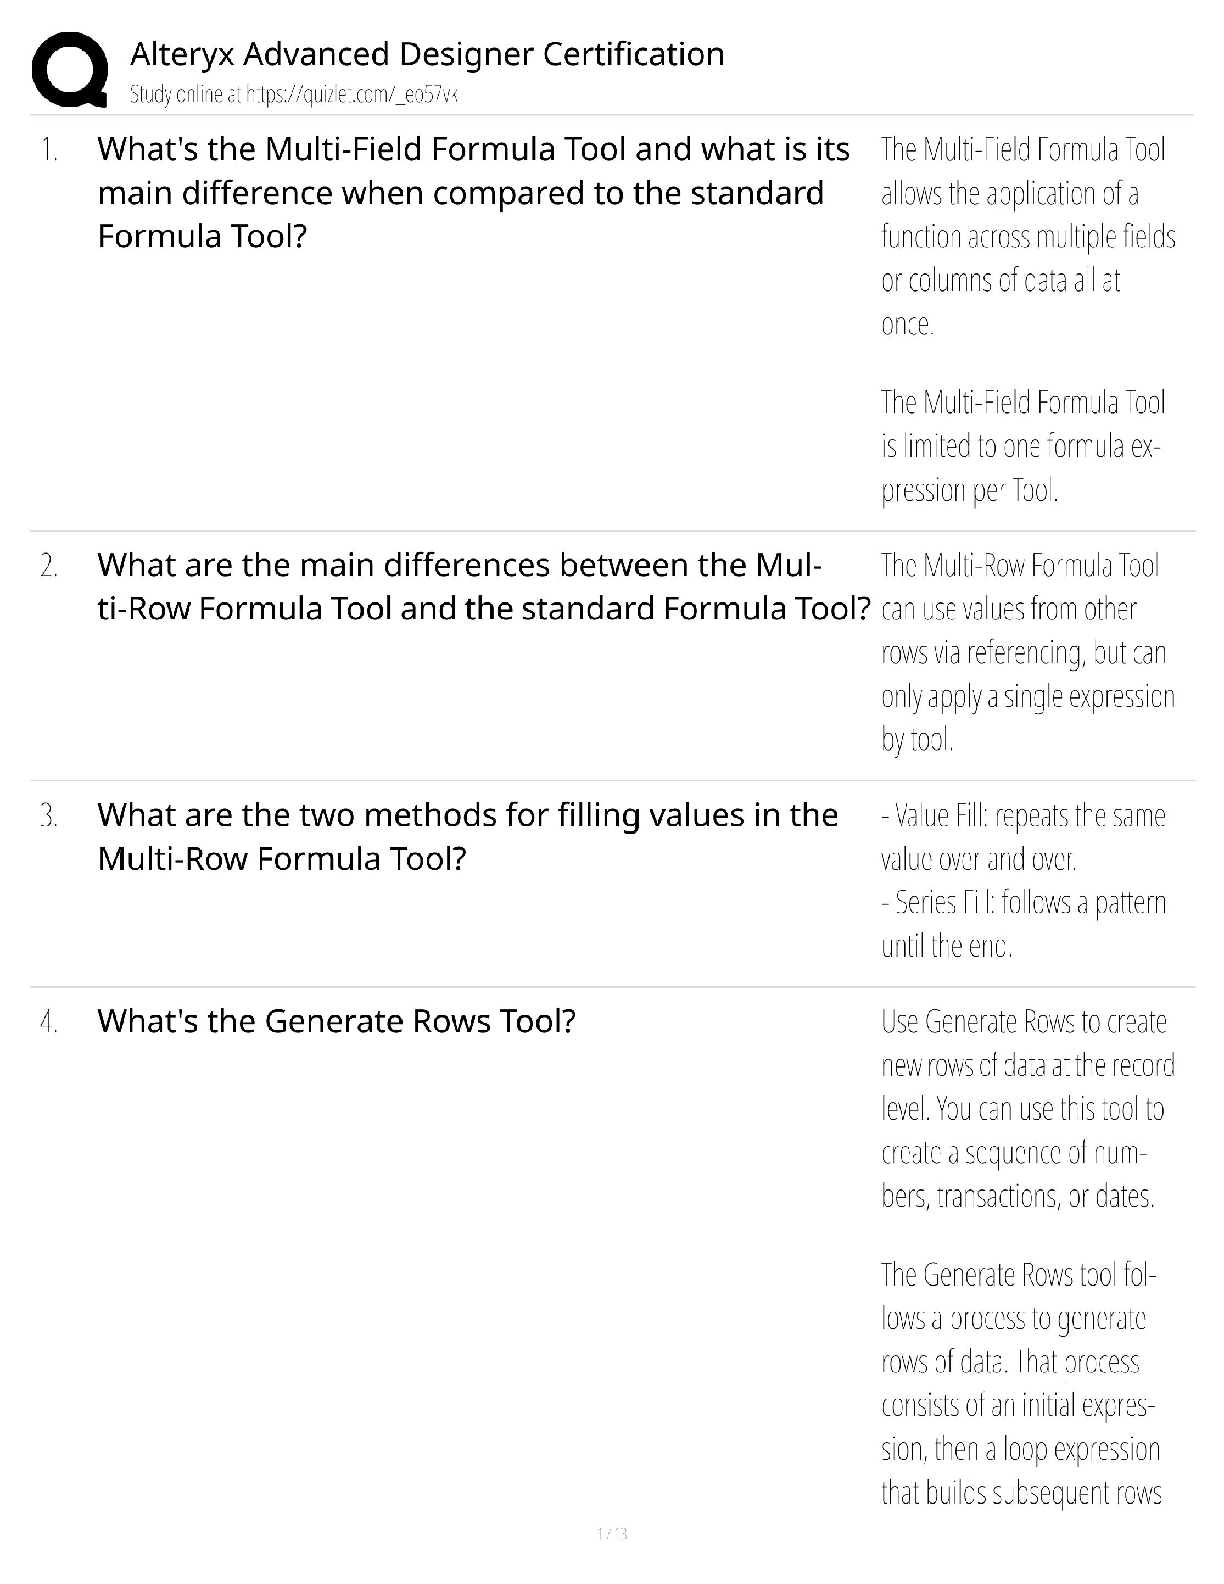Click the paragraph about one formula expression per Tool
1224x1584 pixels.
point(1022,446)
